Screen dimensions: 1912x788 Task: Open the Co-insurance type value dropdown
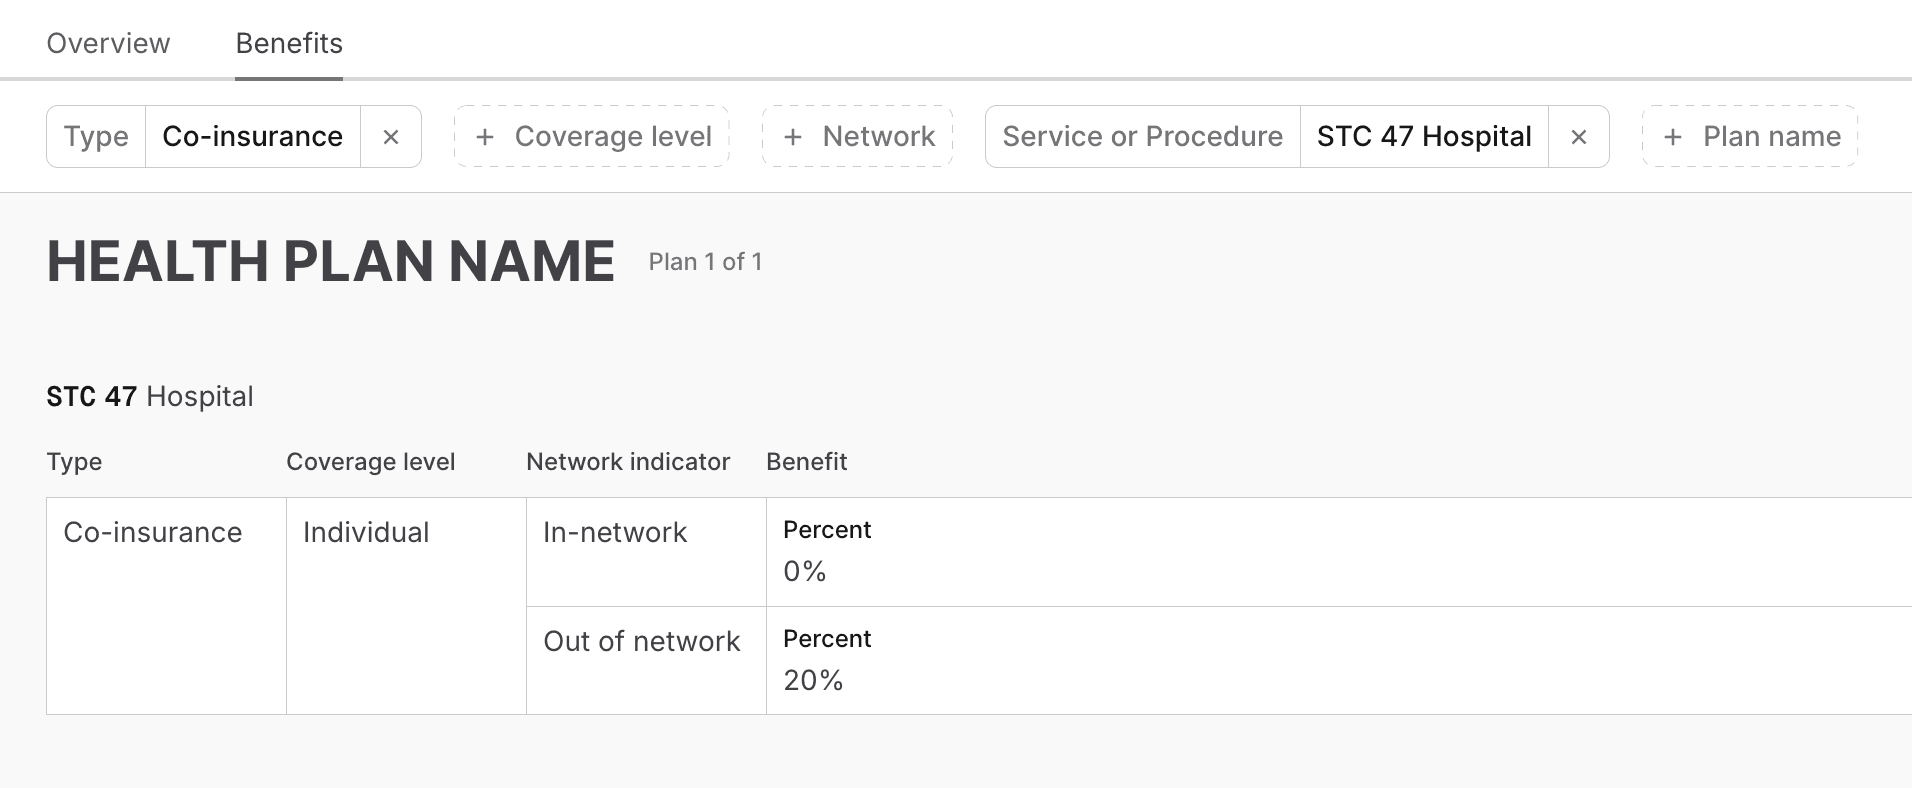click(252, 137)
